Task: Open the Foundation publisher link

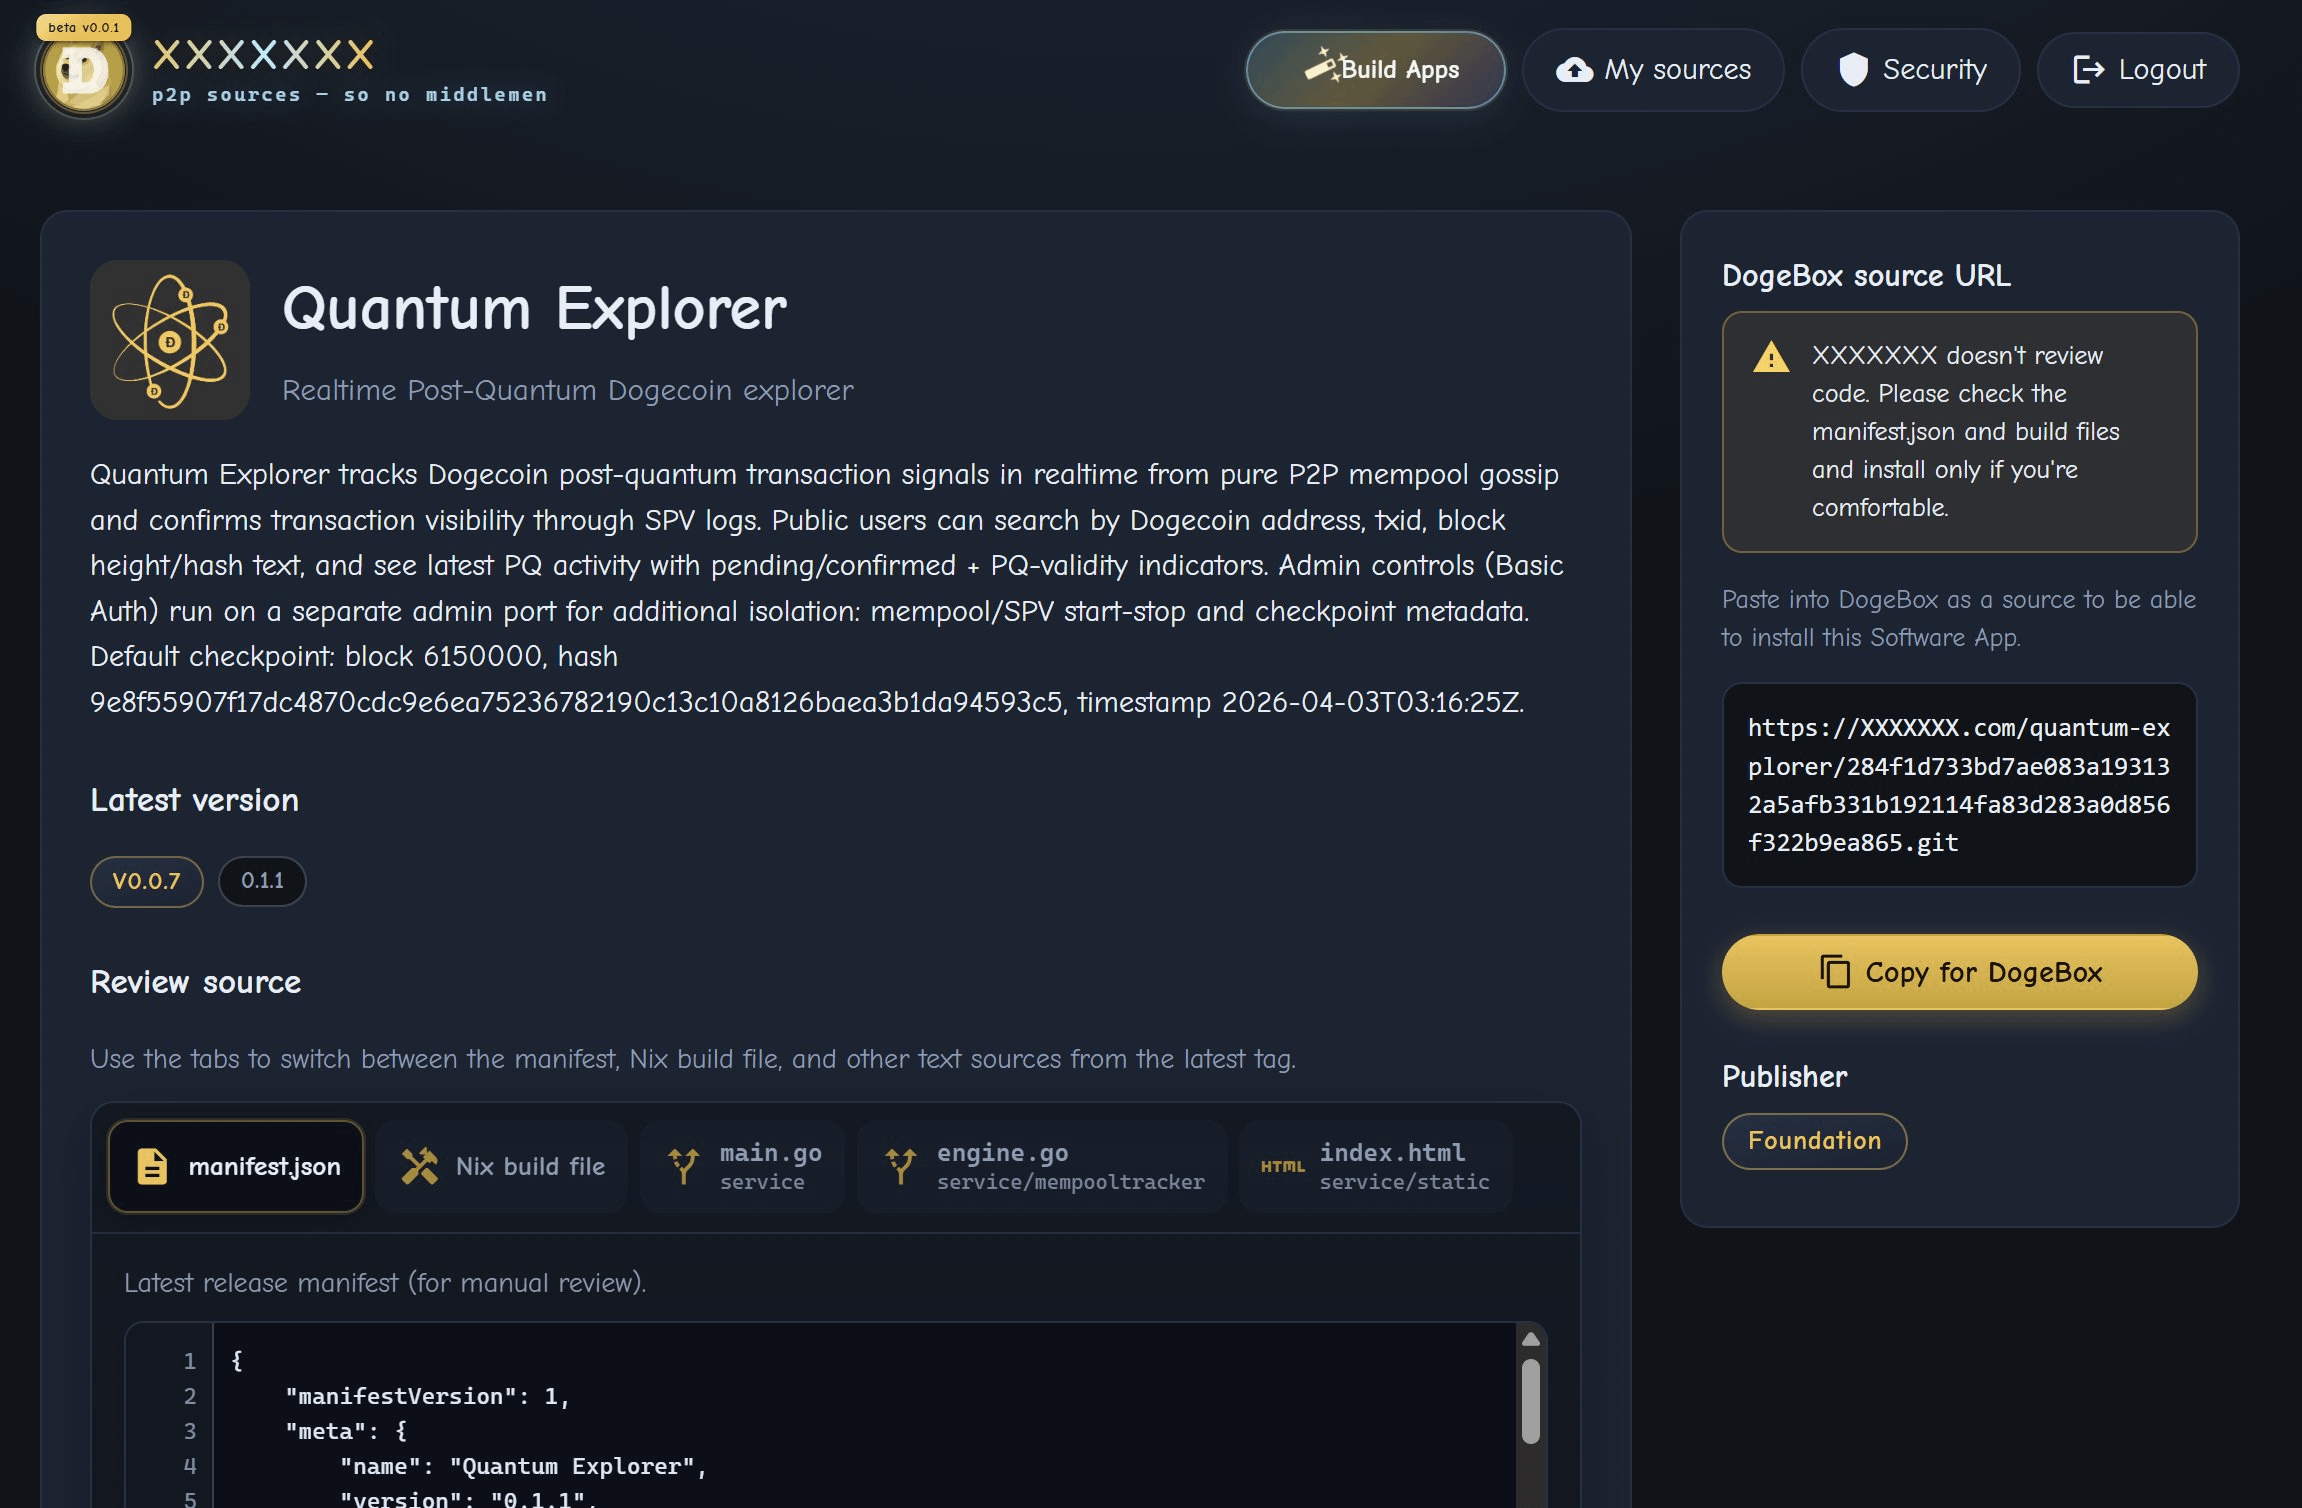Action: click(1813, 1141)
